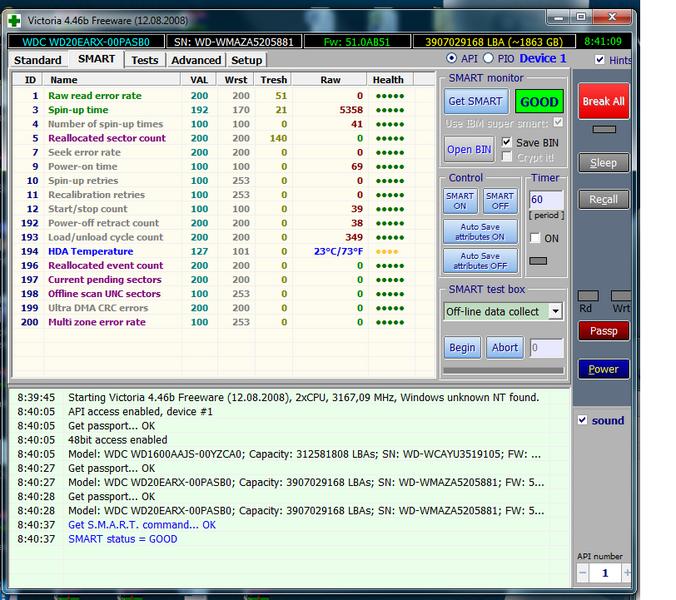Select the Raw read error rate row
676x600 pixels.
223,96
